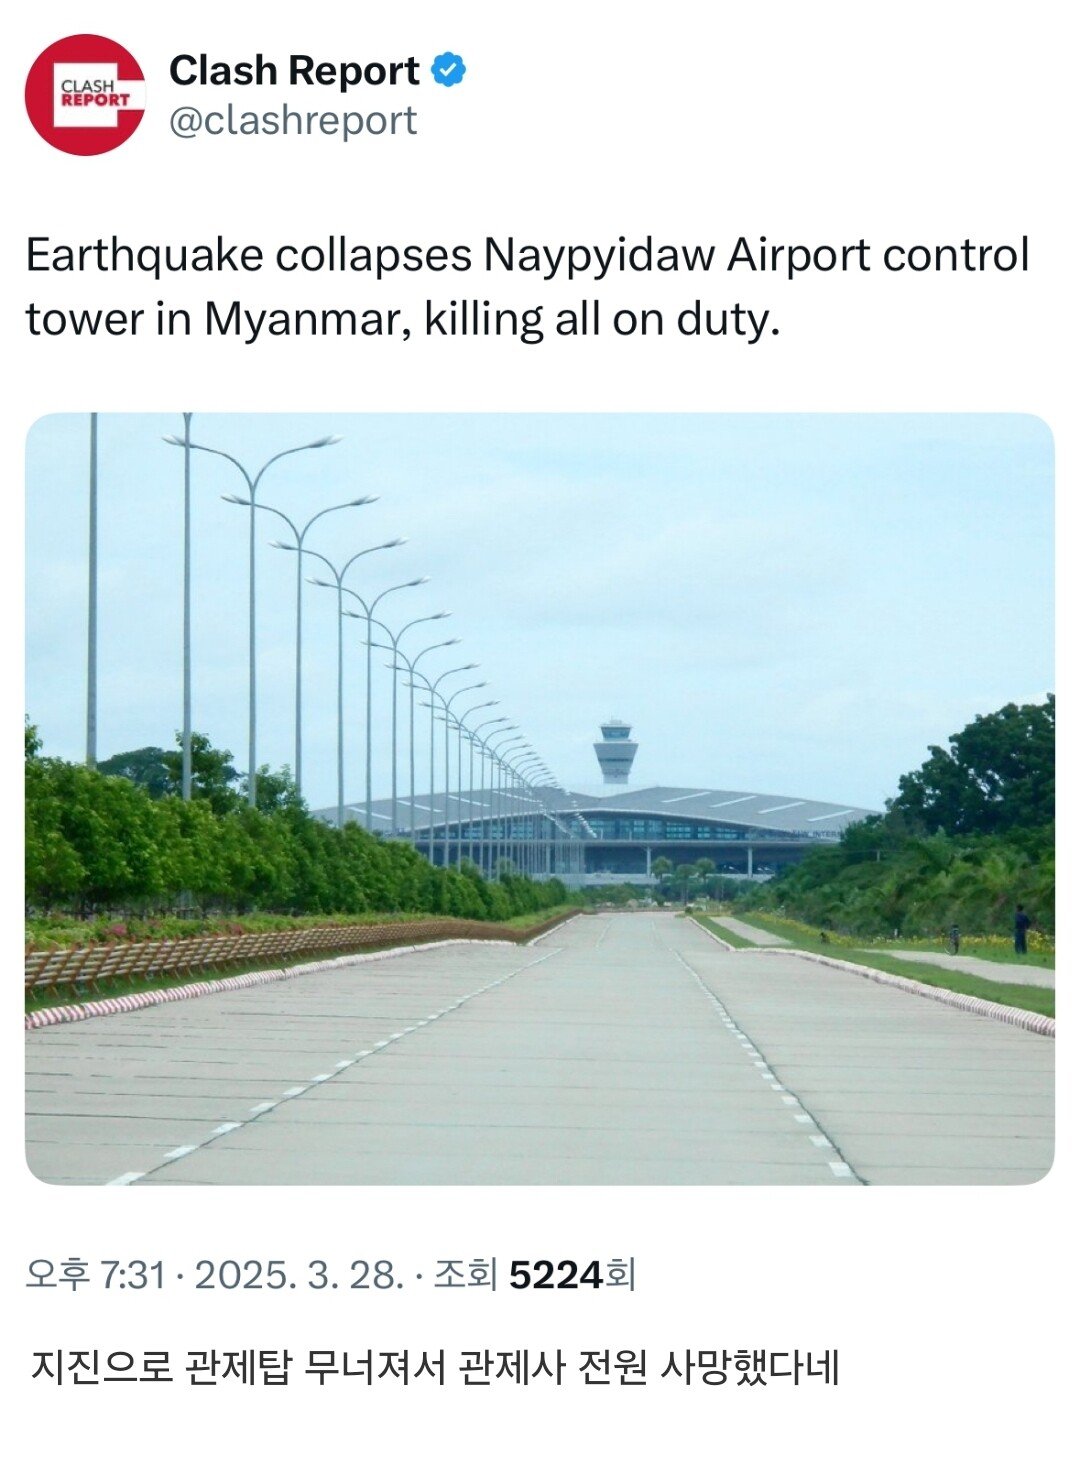Click the phrase killing all on duty
Viewport: 1080px width, 1484px height.
point(602,320)
